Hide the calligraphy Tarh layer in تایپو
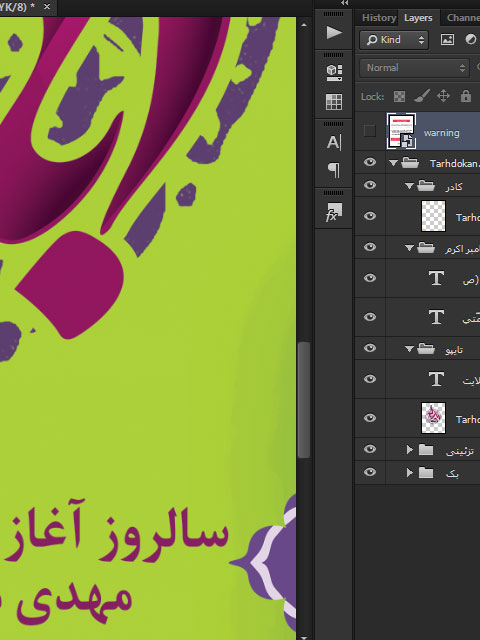Screen dimensions: 480x640 [x=370, y=418]
